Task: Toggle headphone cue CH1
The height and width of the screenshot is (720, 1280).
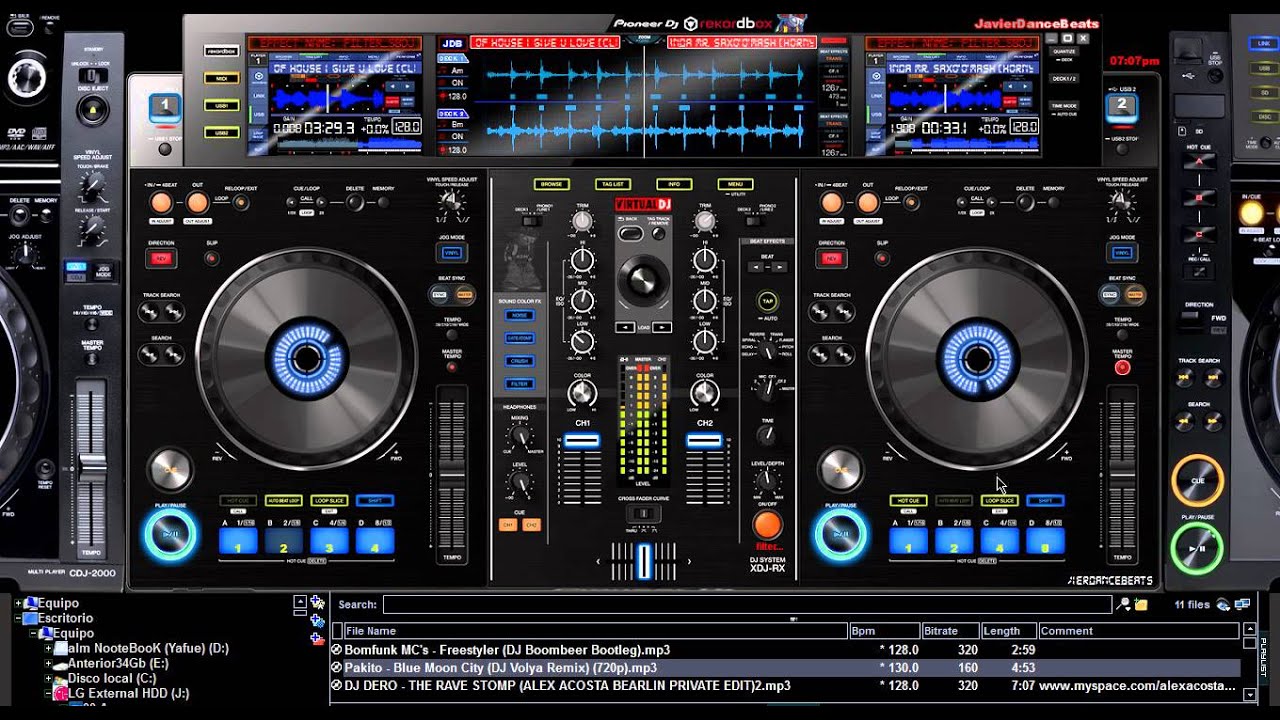Action: pos(508,524)
